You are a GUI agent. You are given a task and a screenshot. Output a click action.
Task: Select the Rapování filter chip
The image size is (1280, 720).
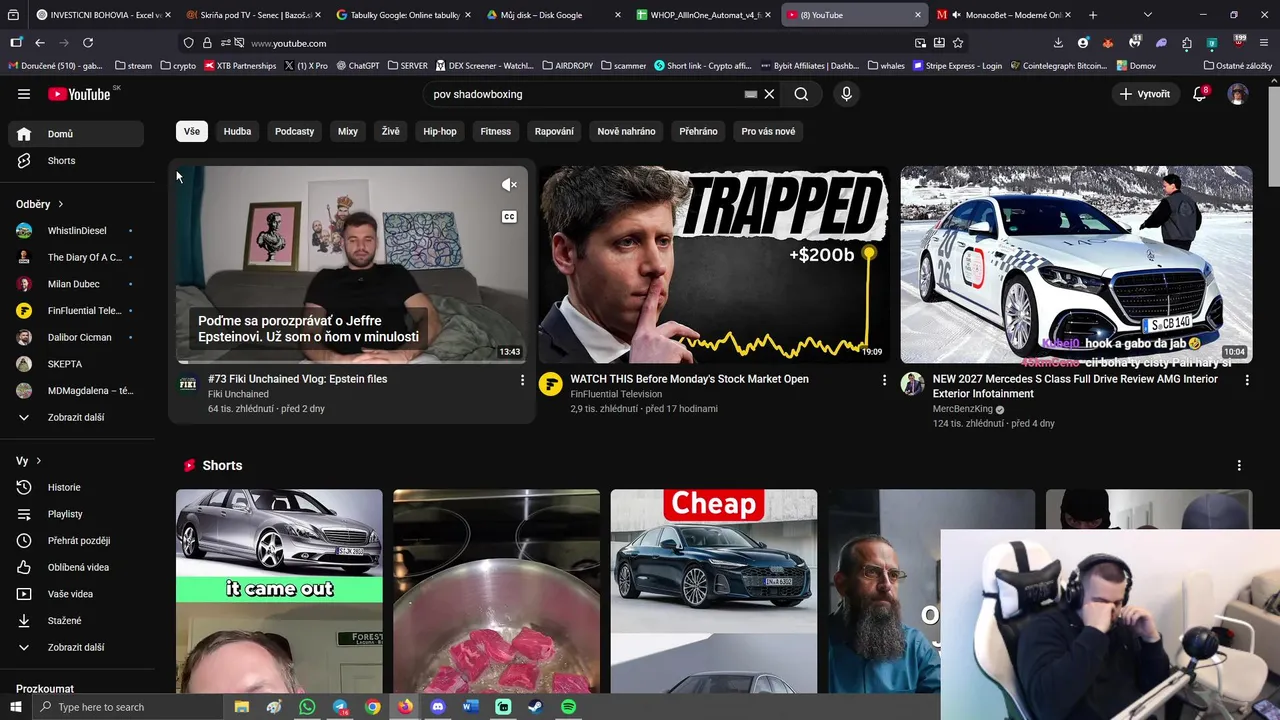[554, 131]
